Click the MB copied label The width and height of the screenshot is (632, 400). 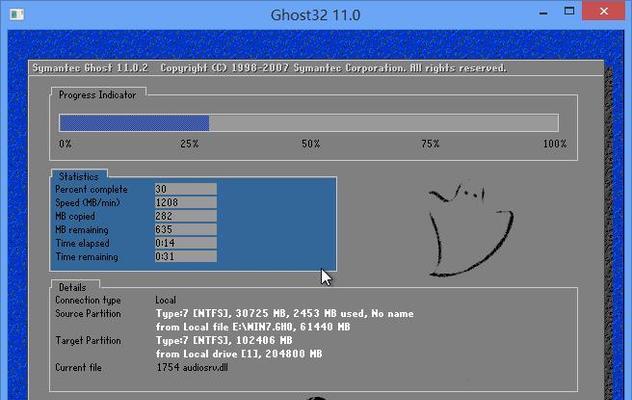pyautogui.click(x=75, y=217)
